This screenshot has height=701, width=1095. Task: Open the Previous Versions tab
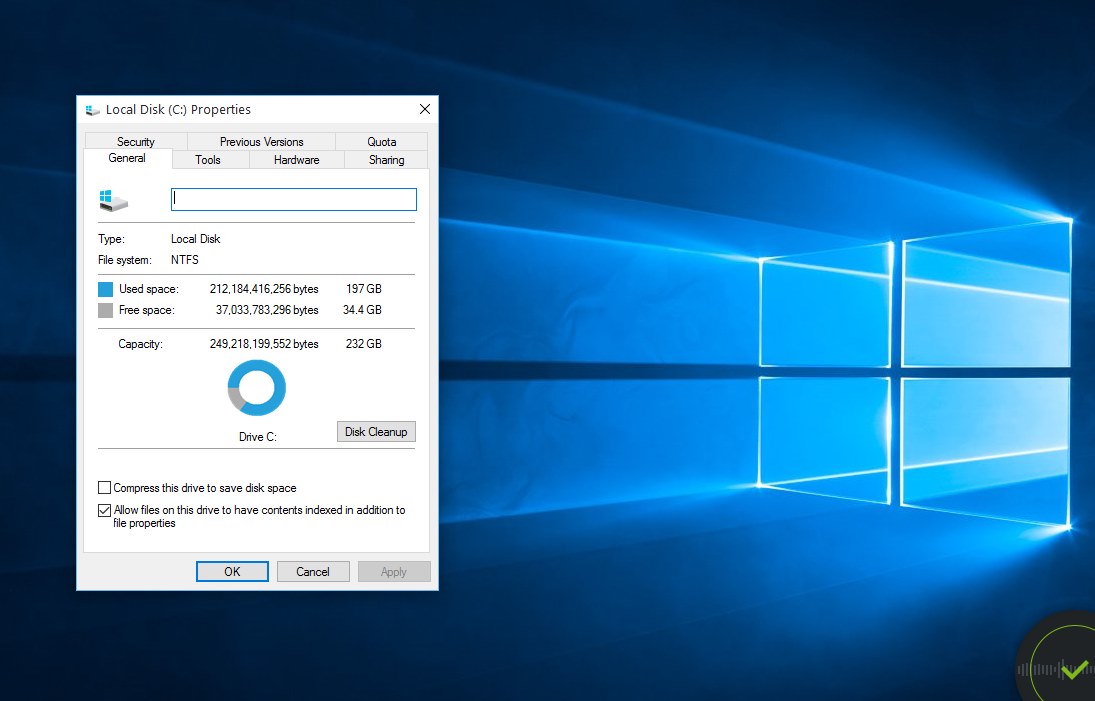[260, 141]
